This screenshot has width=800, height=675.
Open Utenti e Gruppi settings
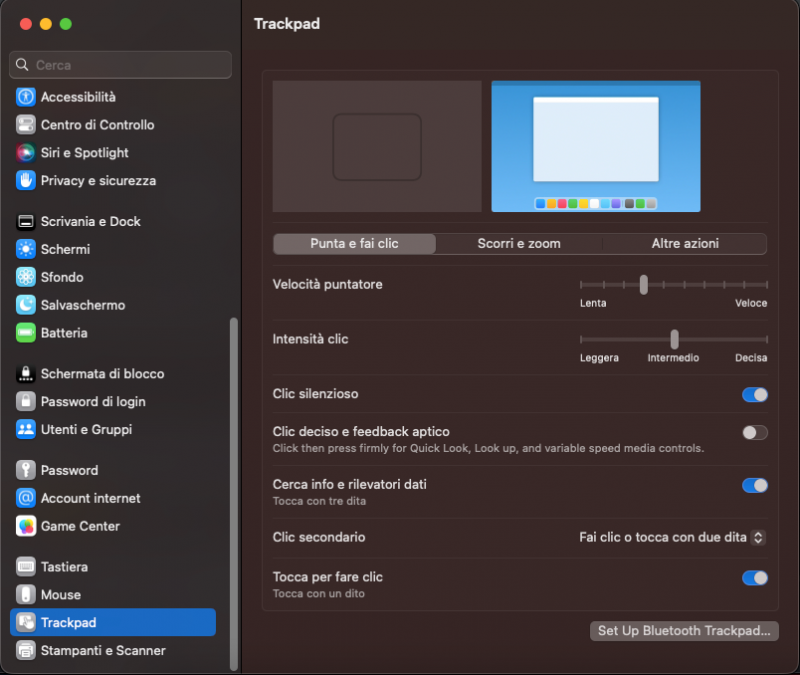pos(86,429)
